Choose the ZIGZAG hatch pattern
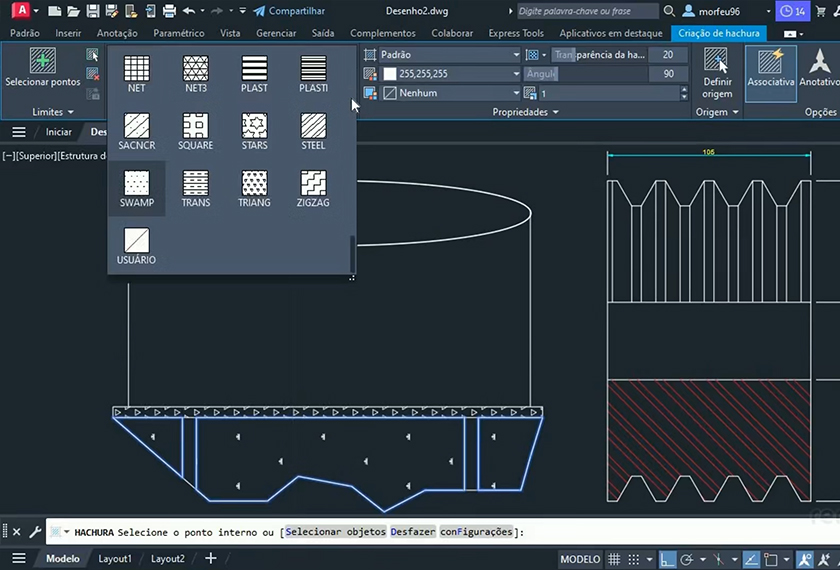Screen dimensions: 840x570 pyautogui.click(x=313, y=183)
